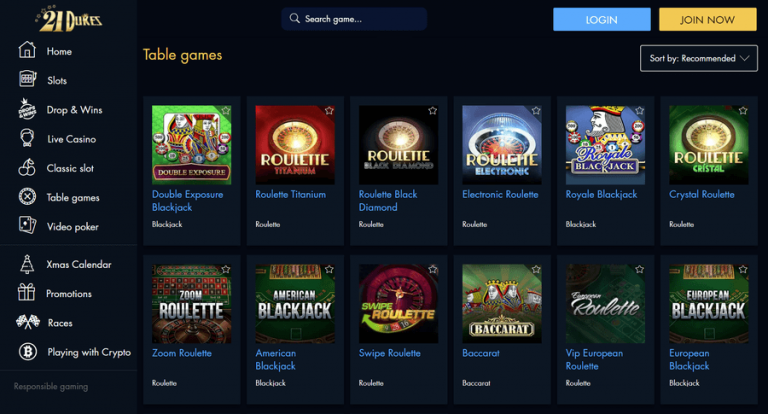Click the Search game input field
Image resolution: width=768 pixels, height=414 pixels.
(x=354, y=19)
